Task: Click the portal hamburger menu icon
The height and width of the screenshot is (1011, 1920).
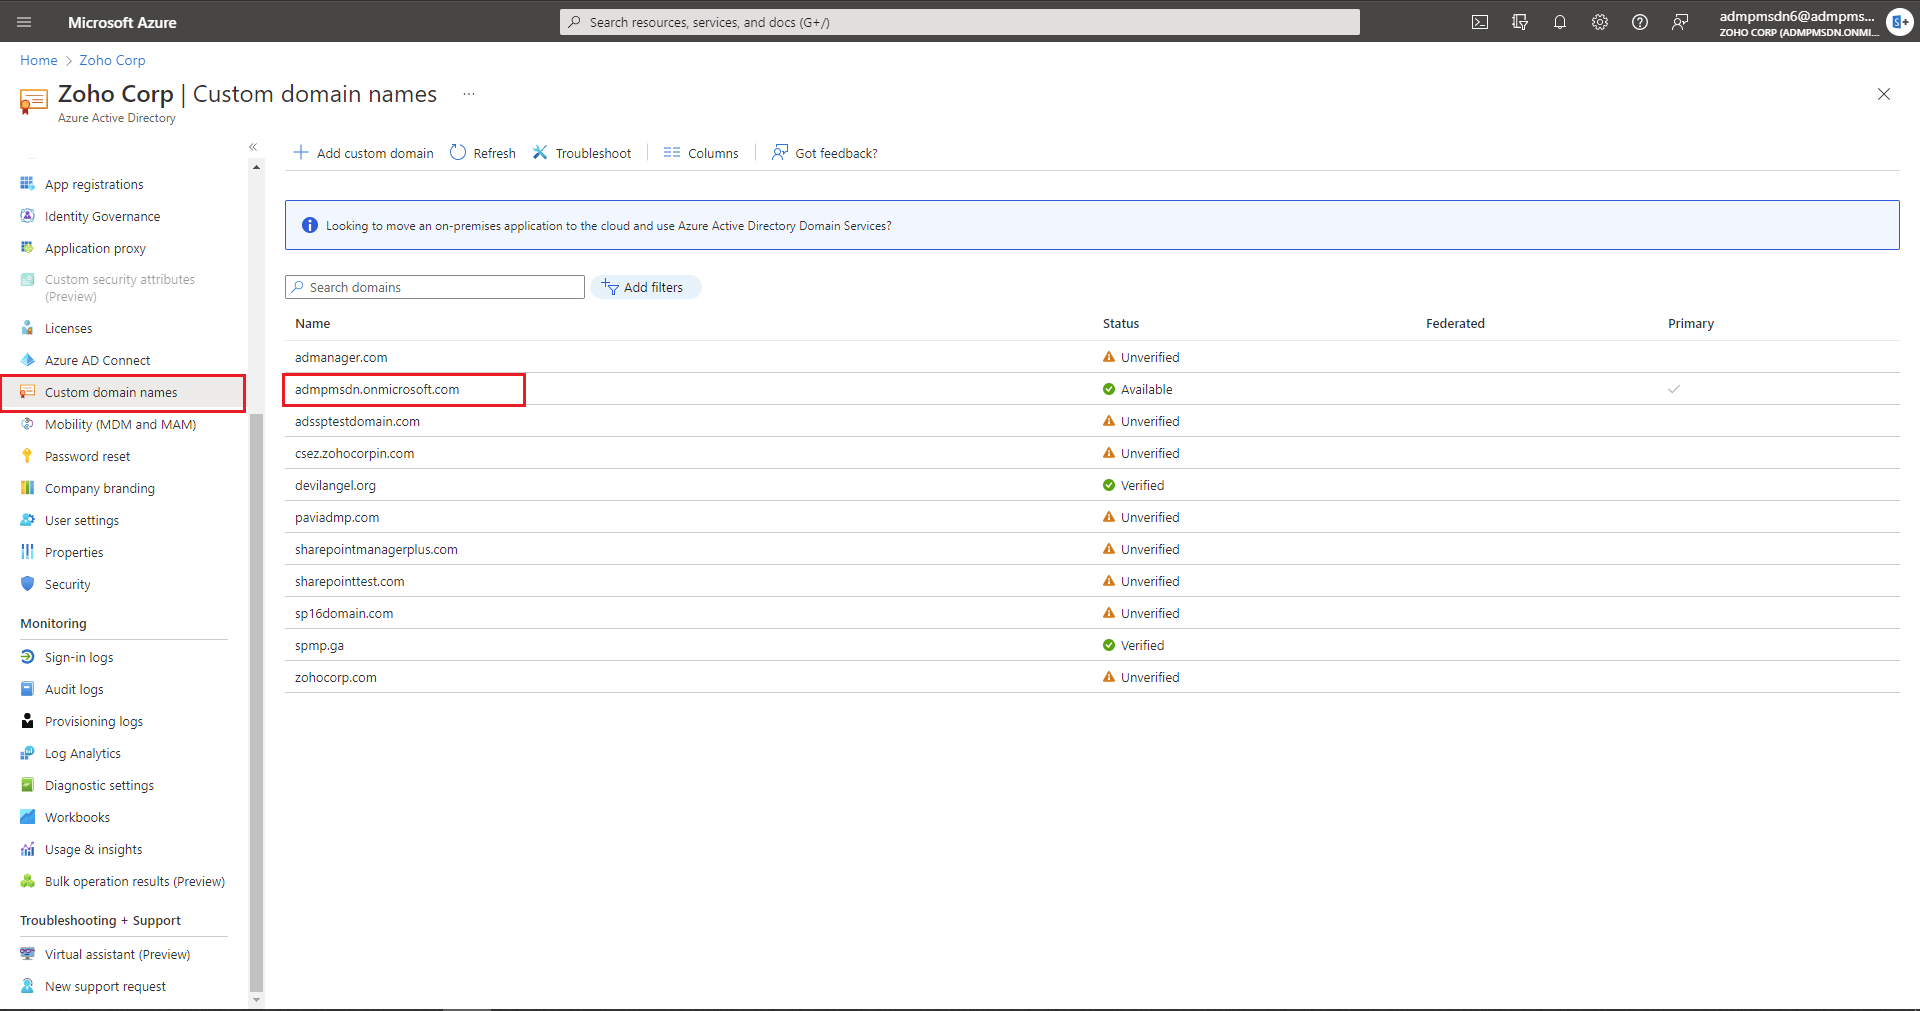Action: [x=23, y=21]
